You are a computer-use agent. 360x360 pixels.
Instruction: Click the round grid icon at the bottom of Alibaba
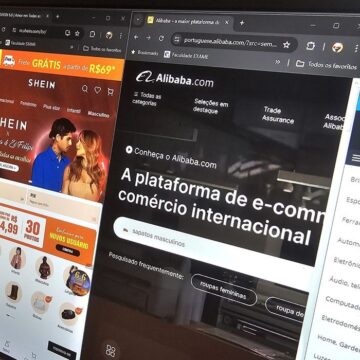(110, 350)
